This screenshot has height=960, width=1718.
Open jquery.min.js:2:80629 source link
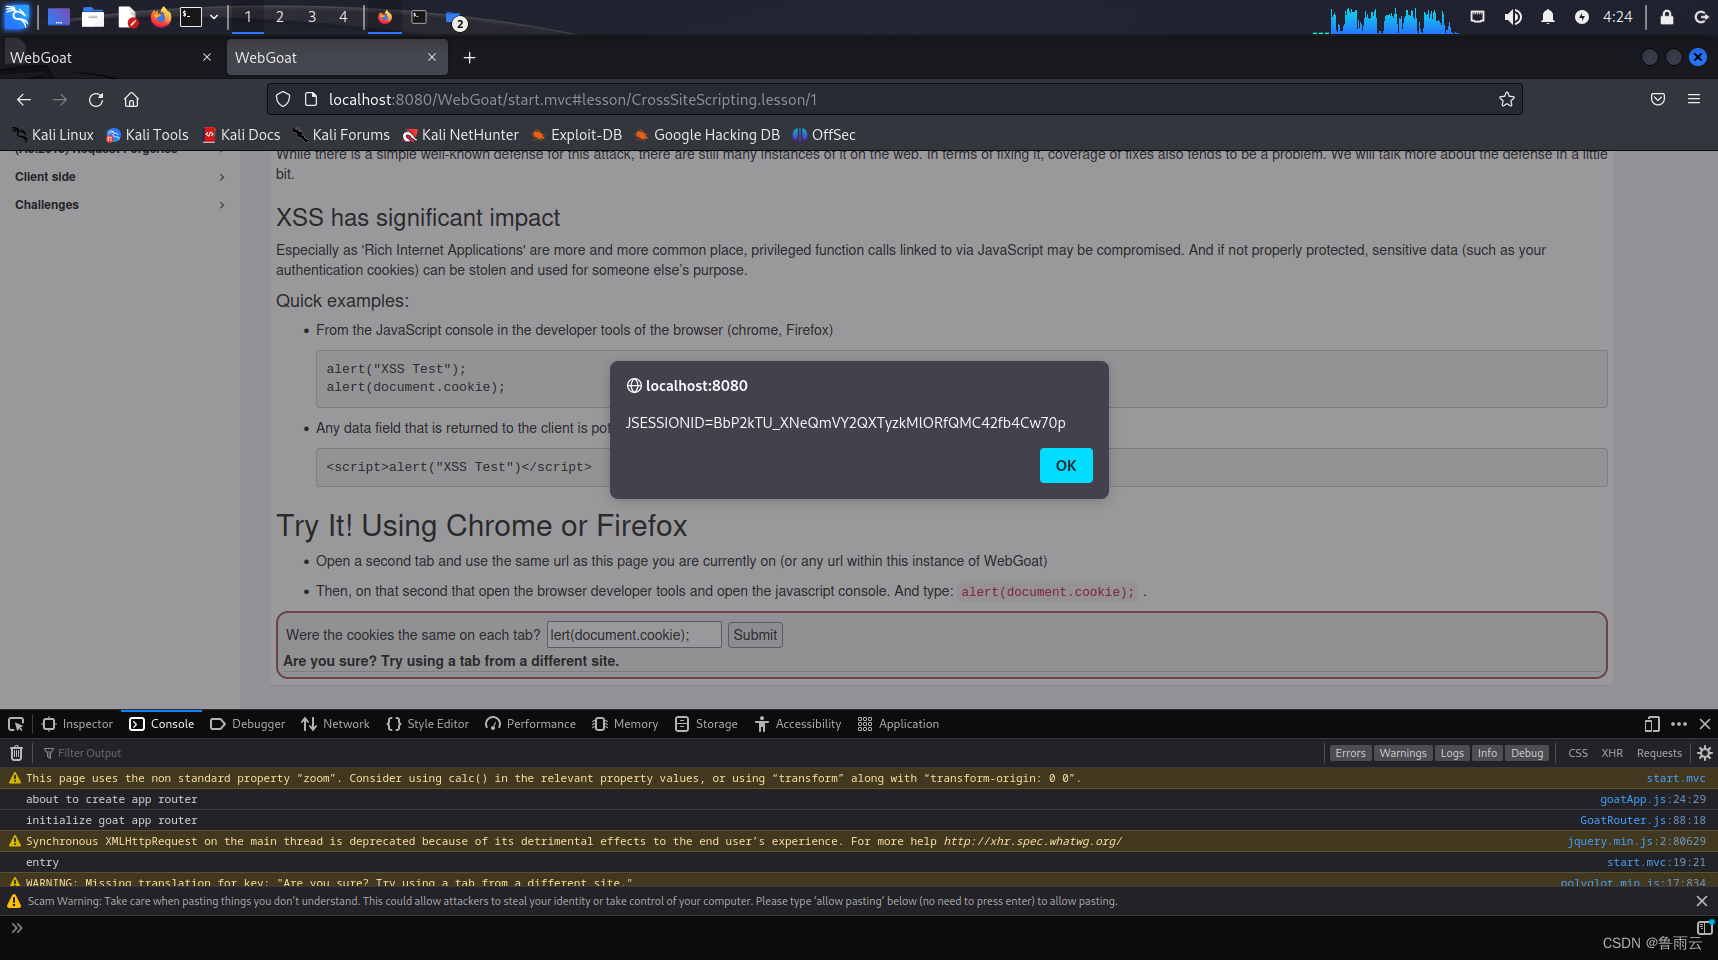click(x=1637, y=841)
